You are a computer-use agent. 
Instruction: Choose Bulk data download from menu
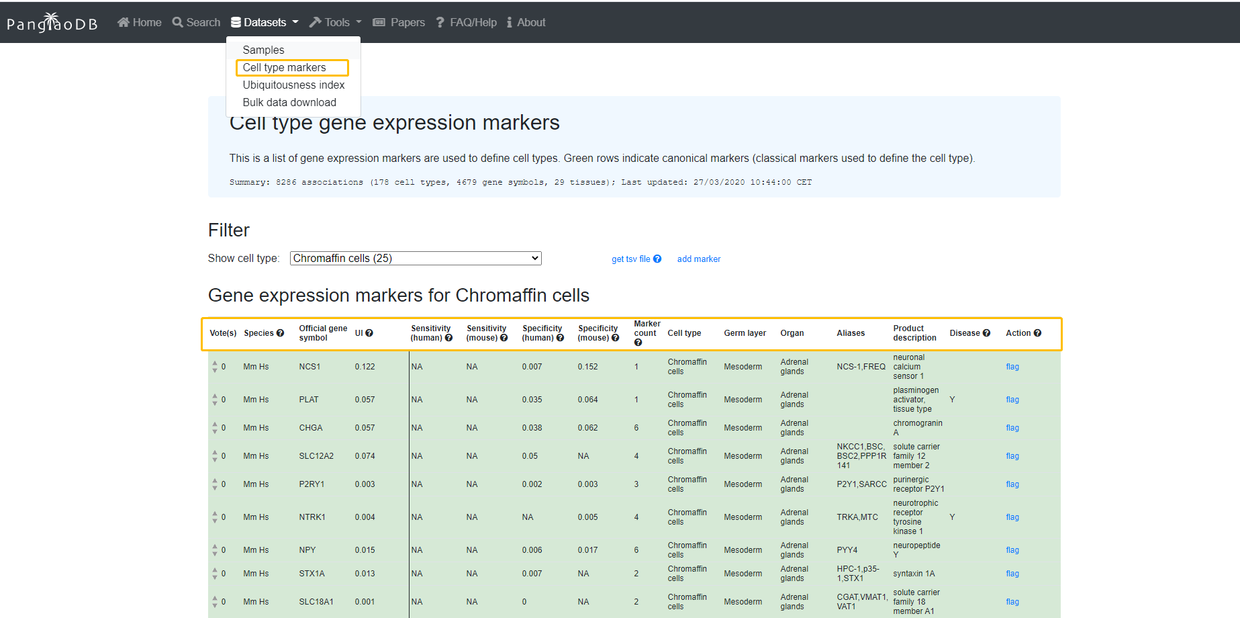click(x=289, y=102)
